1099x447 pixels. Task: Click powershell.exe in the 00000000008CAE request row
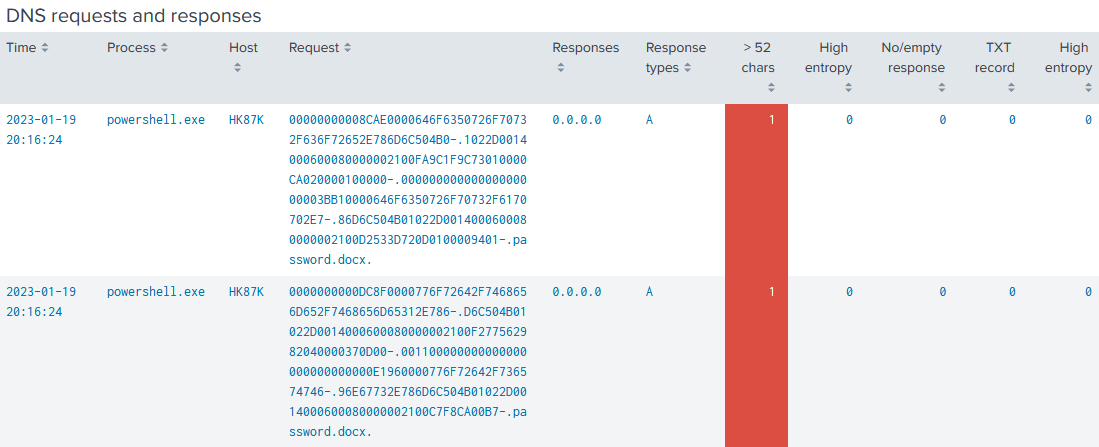tap(156, 120)
